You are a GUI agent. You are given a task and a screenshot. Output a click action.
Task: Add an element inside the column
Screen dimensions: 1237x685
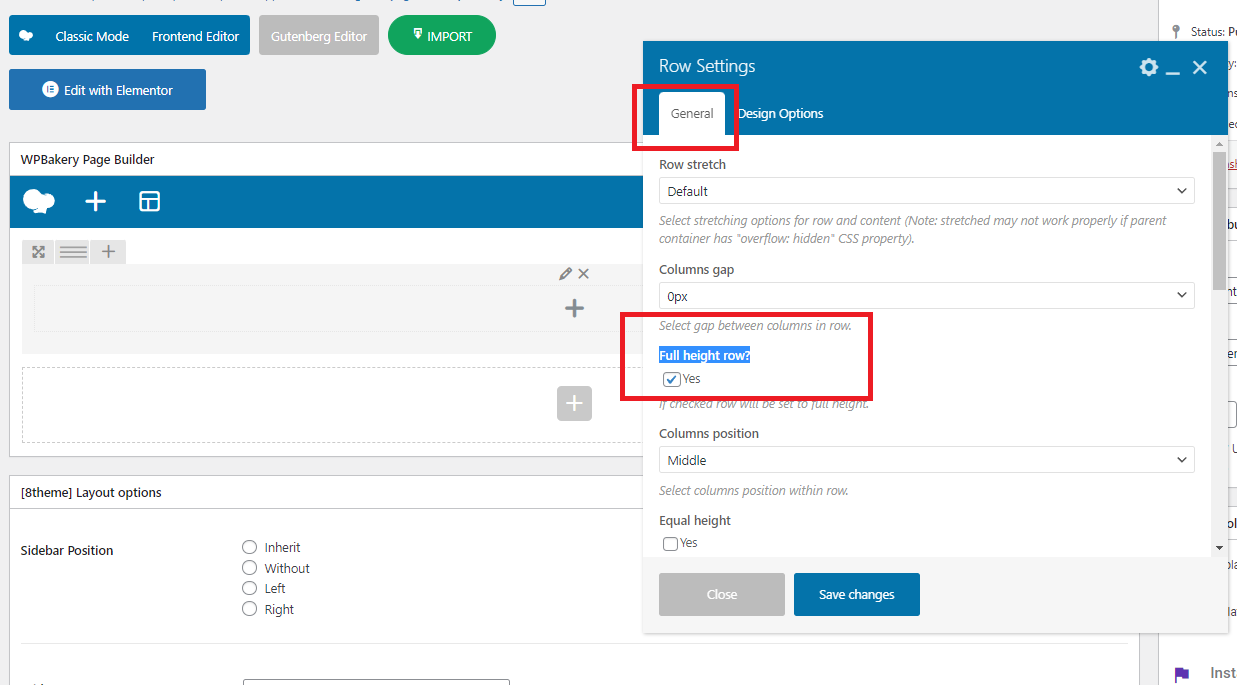pyautogui.click(x=574, y=308)
